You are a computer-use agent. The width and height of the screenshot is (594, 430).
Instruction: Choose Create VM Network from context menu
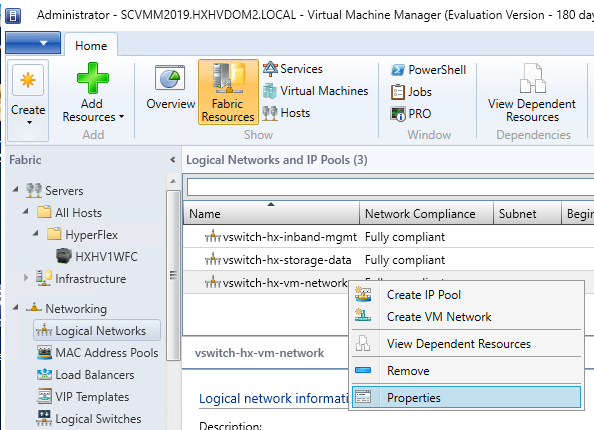[466, 316]
